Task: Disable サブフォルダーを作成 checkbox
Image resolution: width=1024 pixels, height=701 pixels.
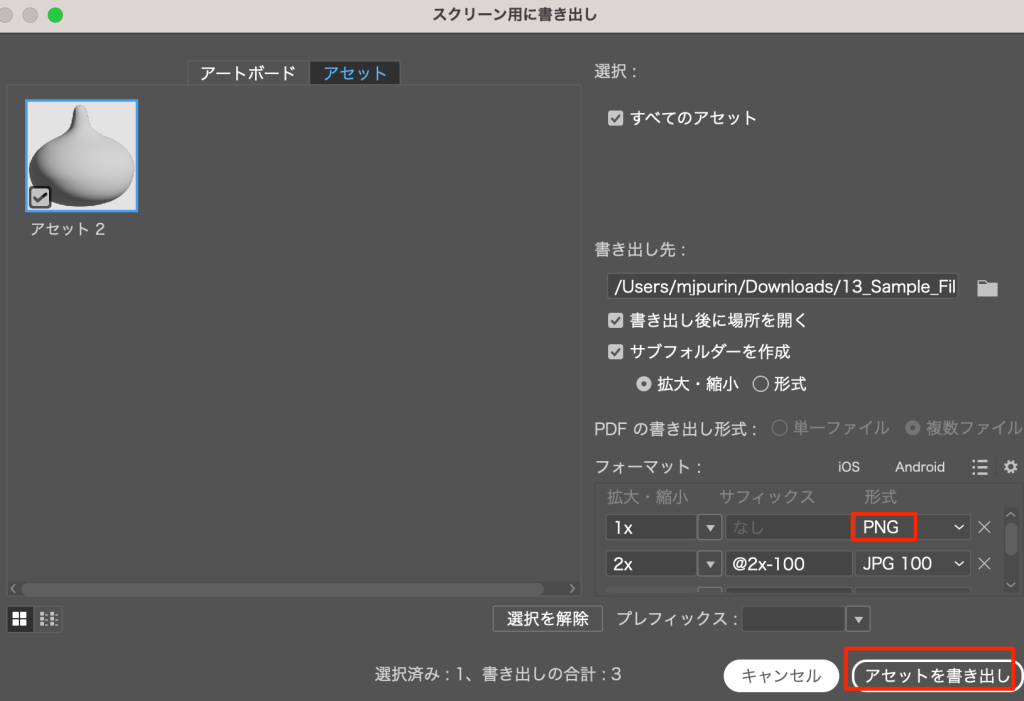Action: point(616,352)
